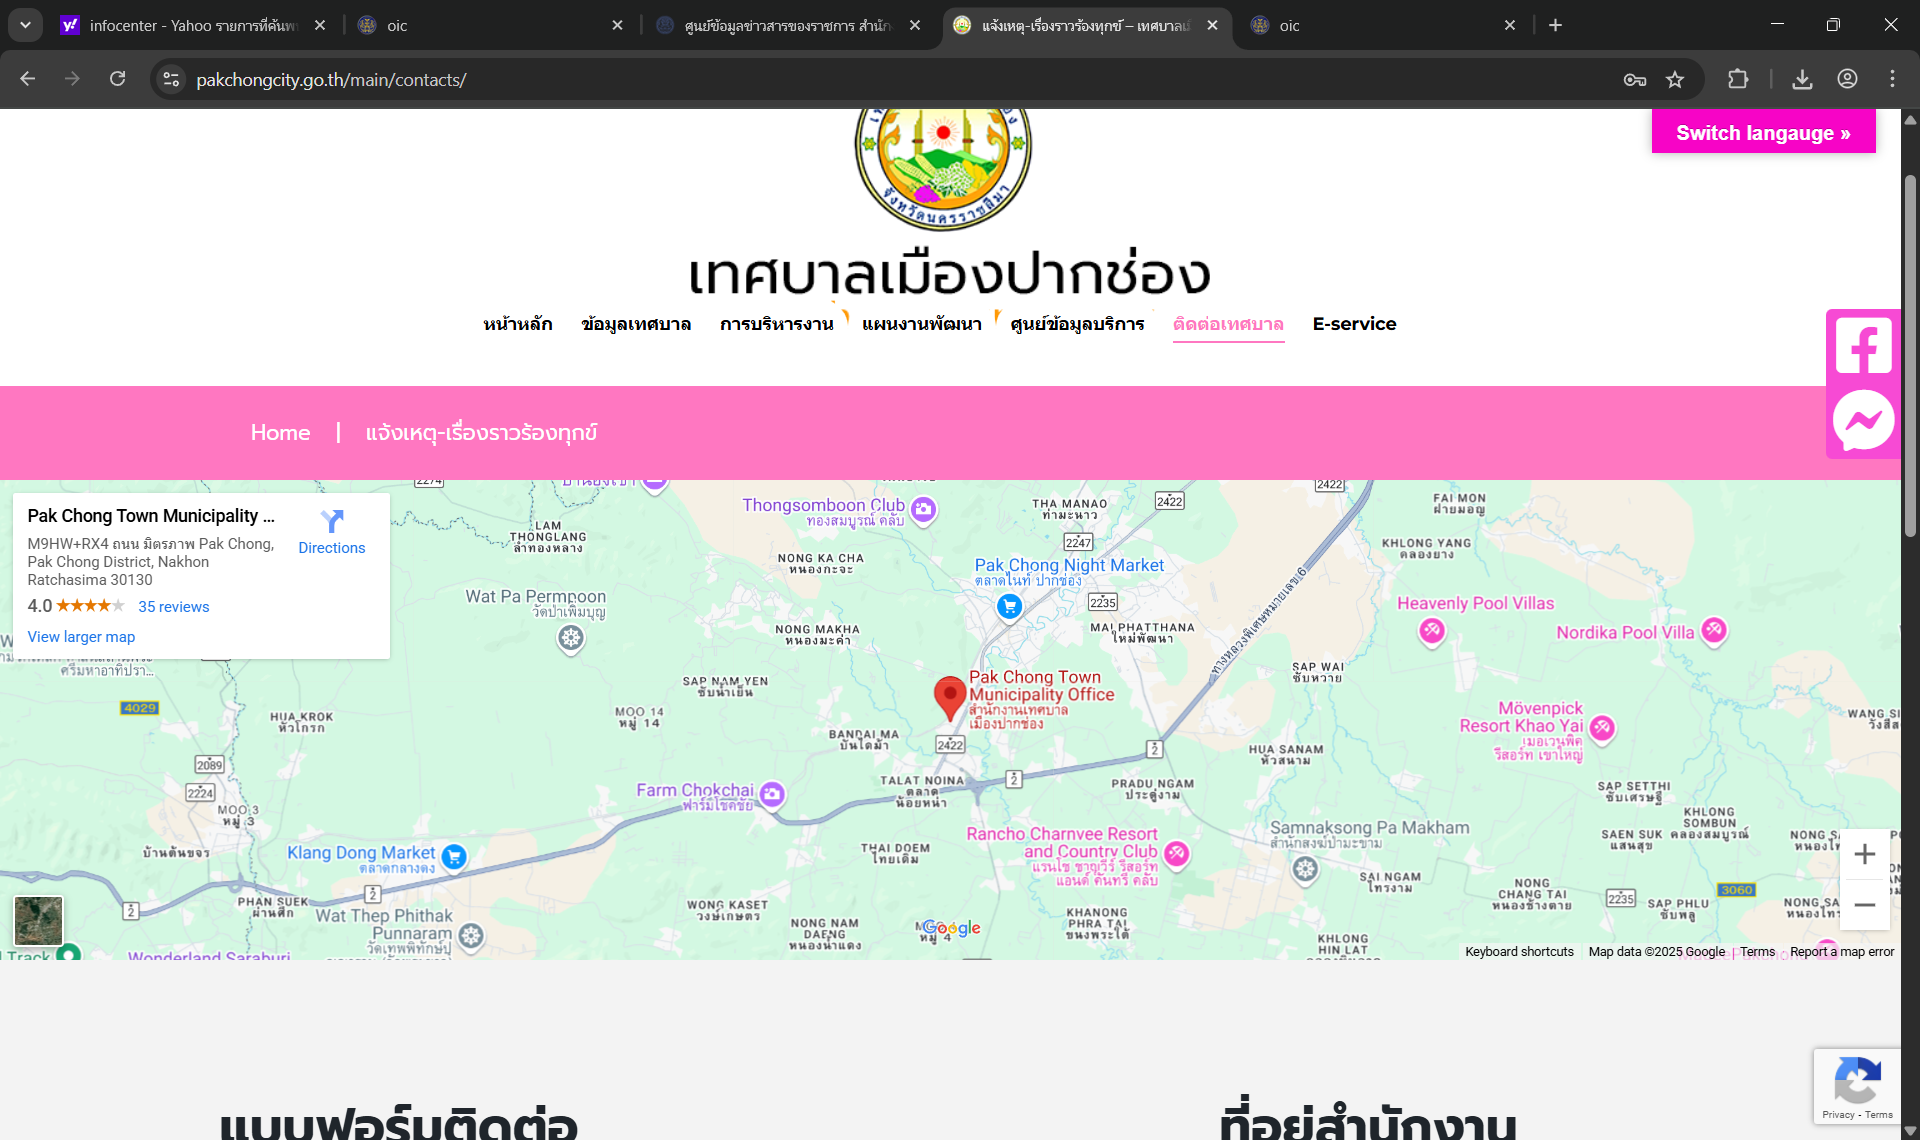Switch to the ศูนย์ข้อมูลข่าวสารของราชการ tab
The height and width of the screenshot is (1140, 1920).
pyautogui.click(x=789, y=25)
